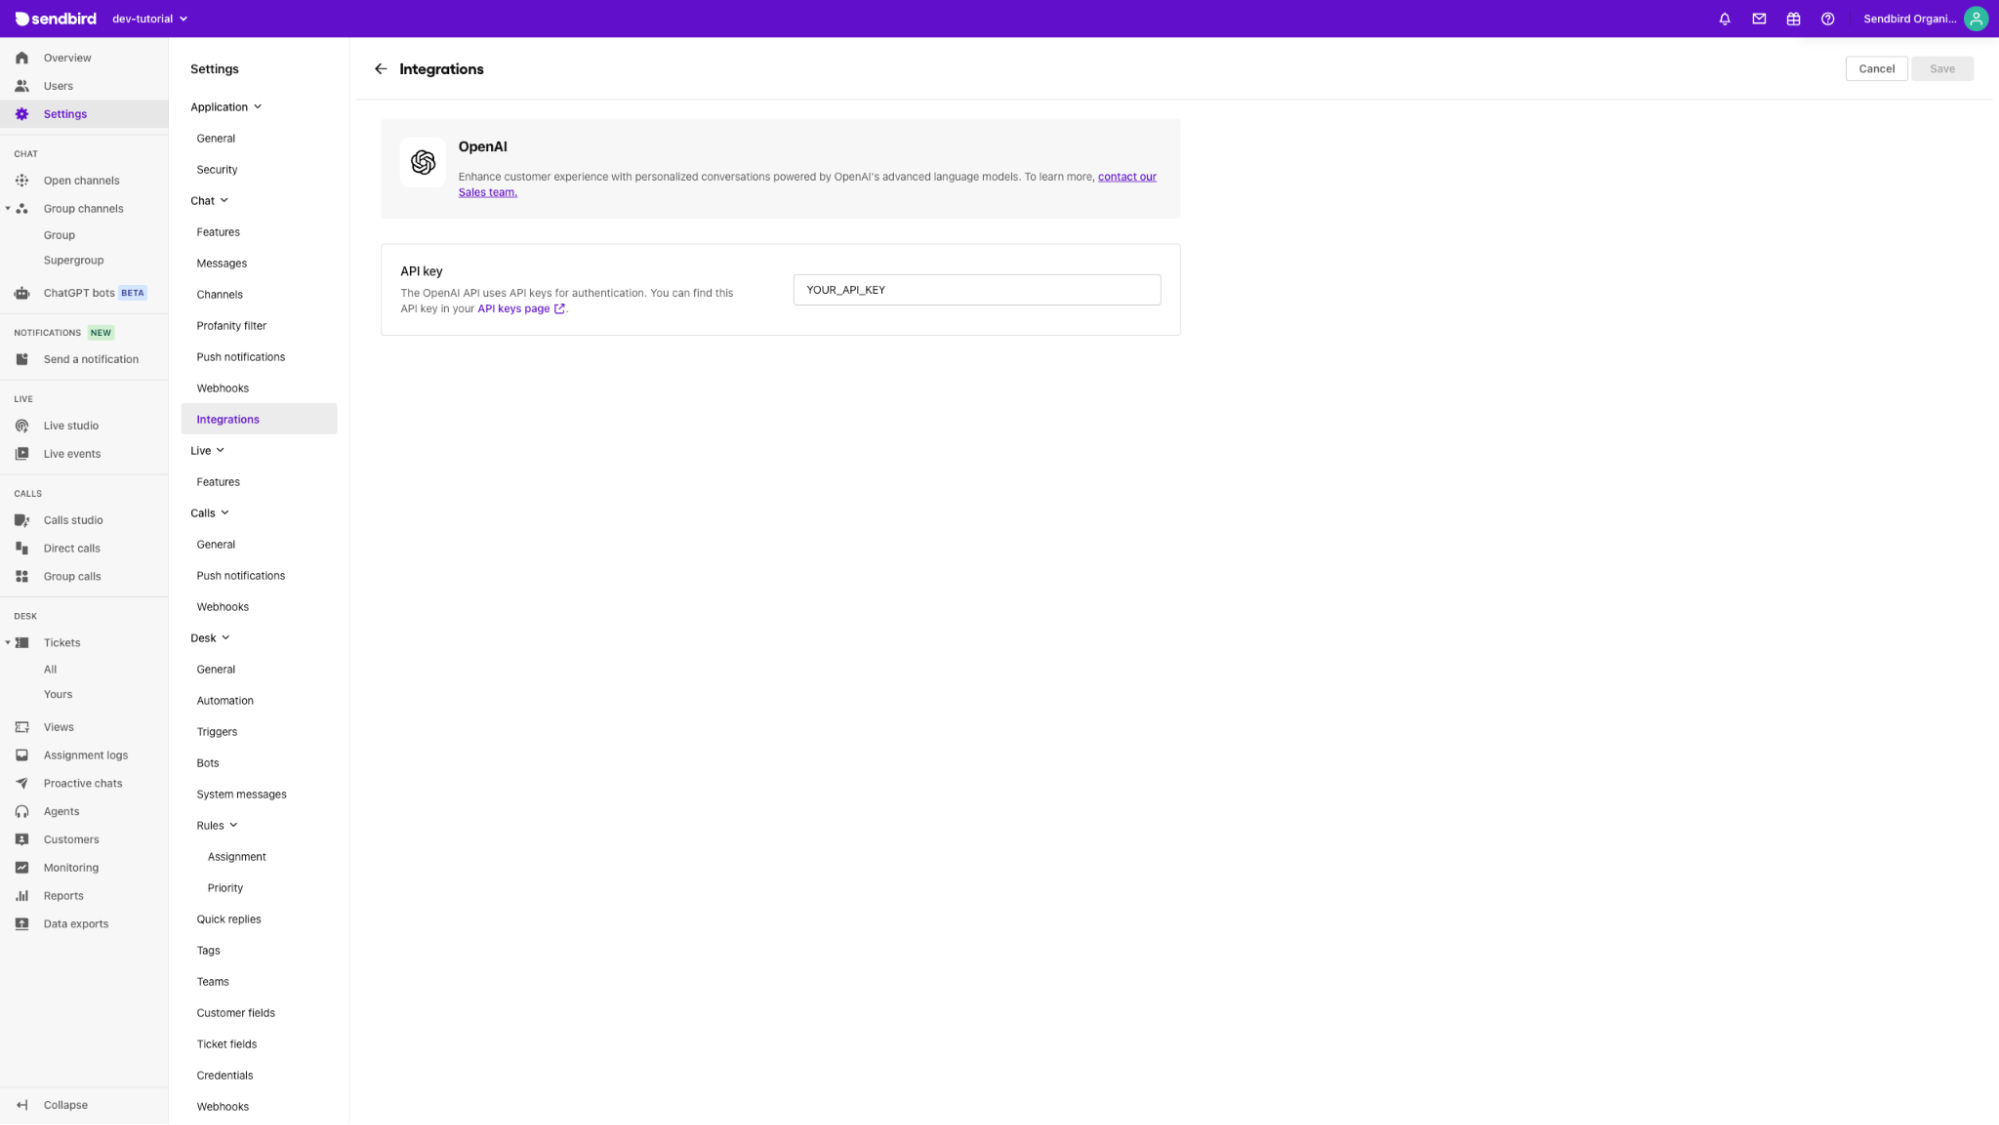
Task: Click the Direct calls icon
Action: [22, 548]
